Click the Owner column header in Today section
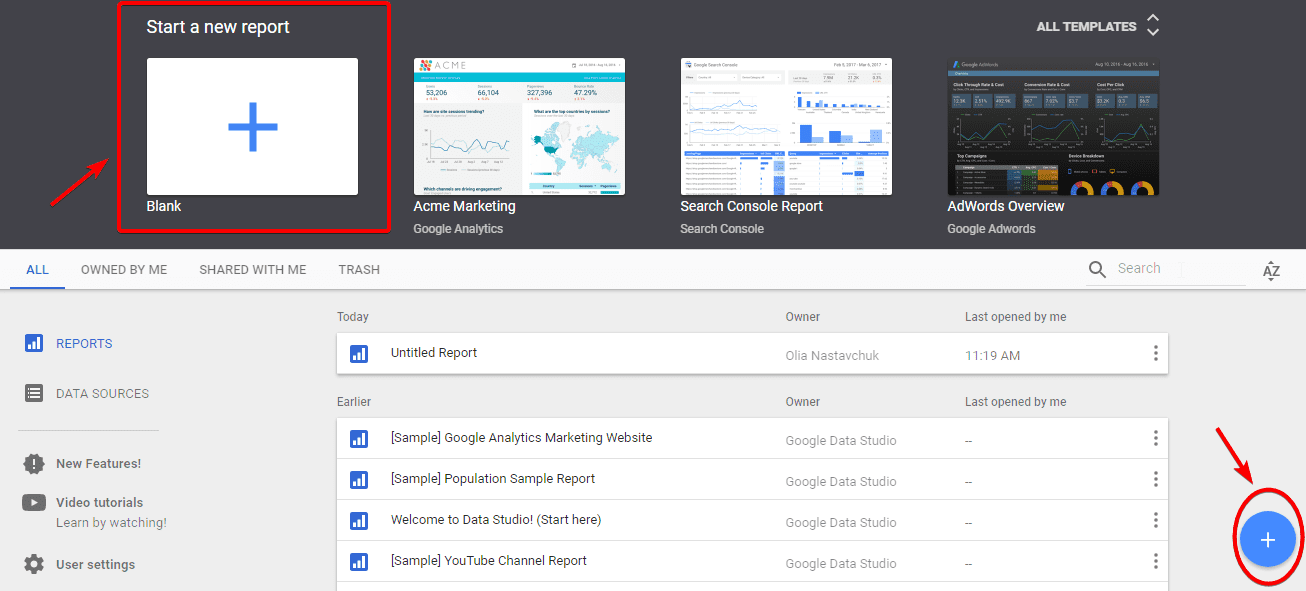 [803, 317]
